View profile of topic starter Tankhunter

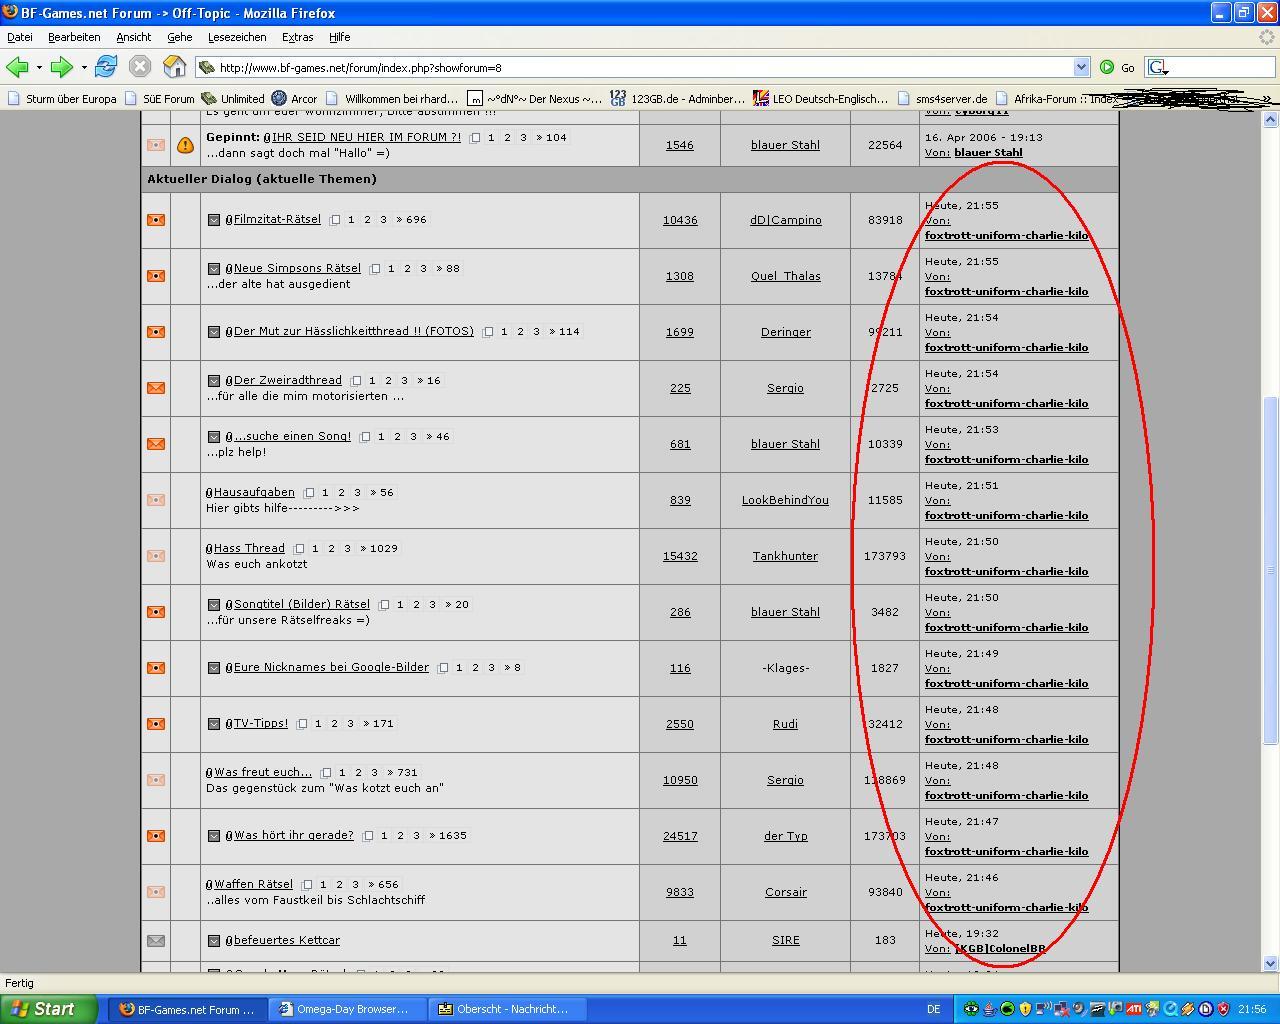785,556
